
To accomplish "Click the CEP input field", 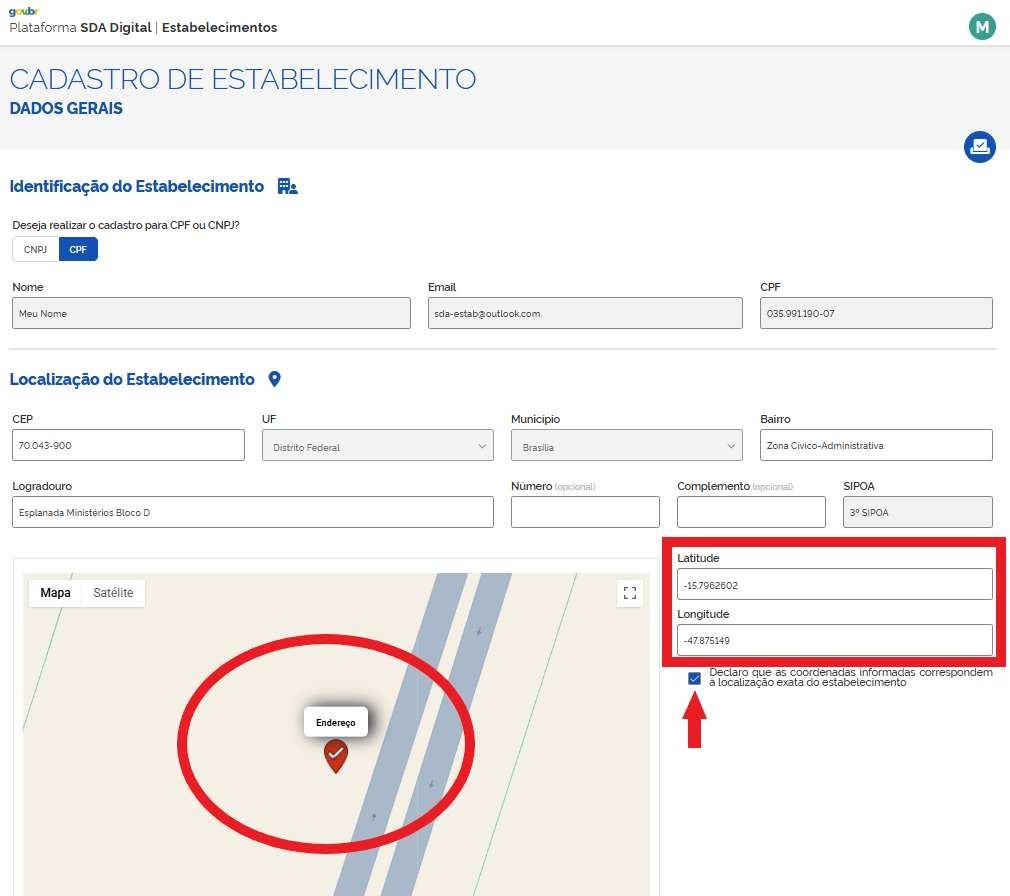I will 128,445.
